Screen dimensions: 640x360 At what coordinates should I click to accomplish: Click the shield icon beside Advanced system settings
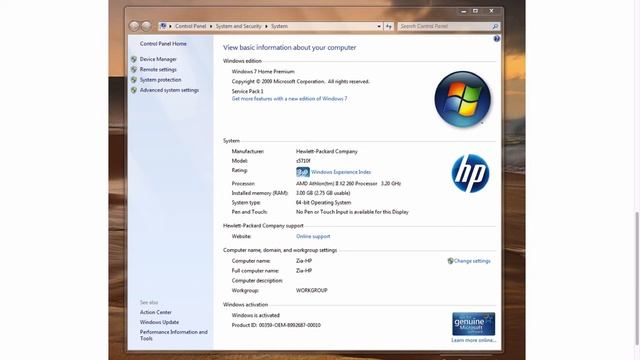tap(134, 90)
